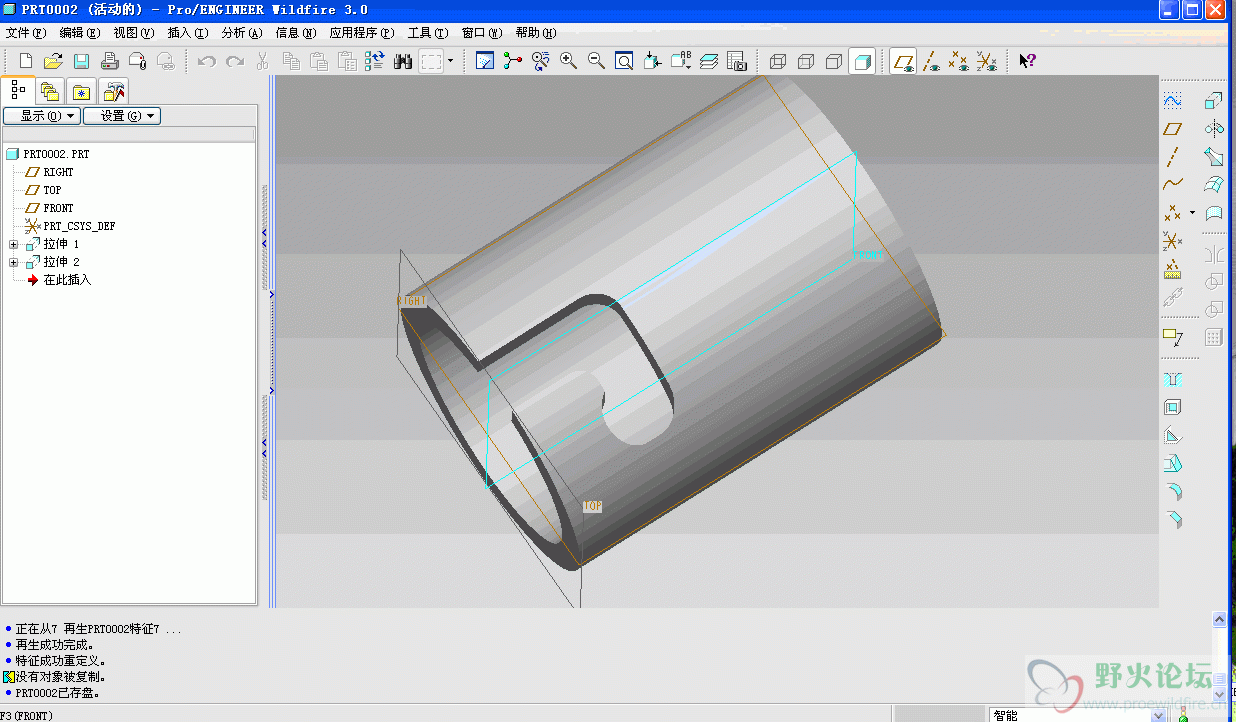Click the datum curve tool
The image size is (1236, 722).
point(1173,184)
